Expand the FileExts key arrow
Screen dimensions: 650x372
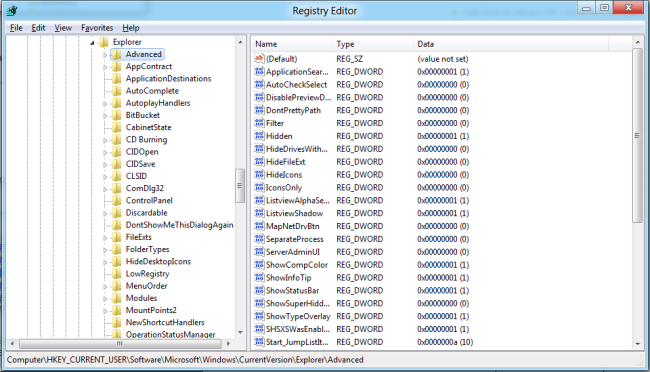pos(105,238)
